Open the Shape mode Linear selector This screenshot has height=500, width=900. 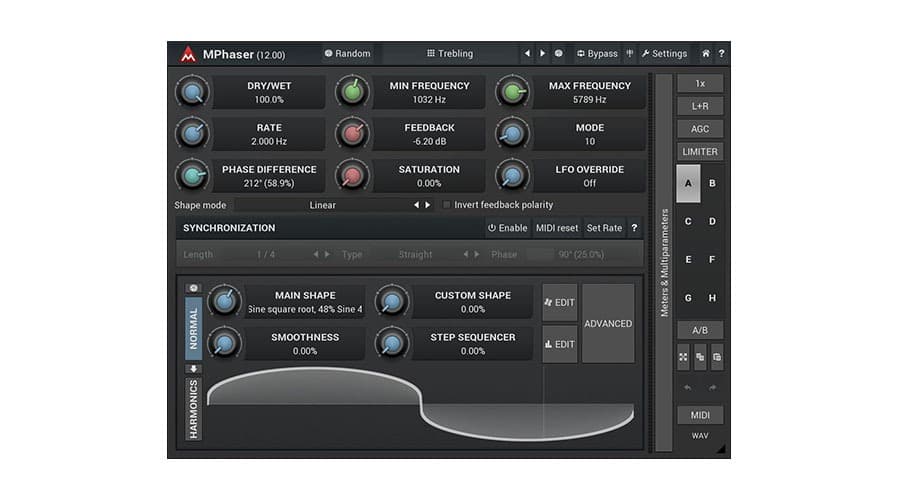click(x=323, y=205)
